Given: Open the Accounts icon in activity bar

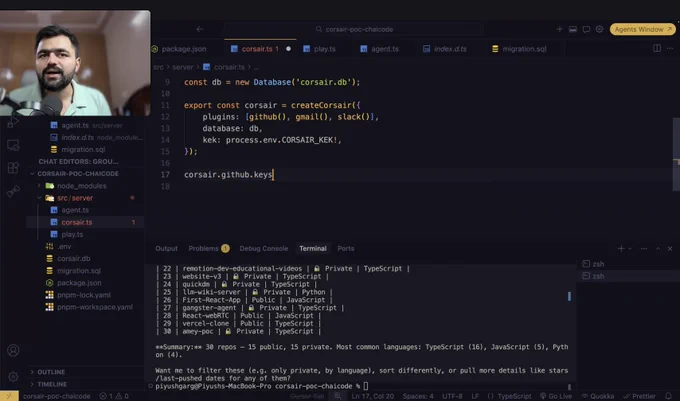Looking at the screenshot, I should [13, 350].
